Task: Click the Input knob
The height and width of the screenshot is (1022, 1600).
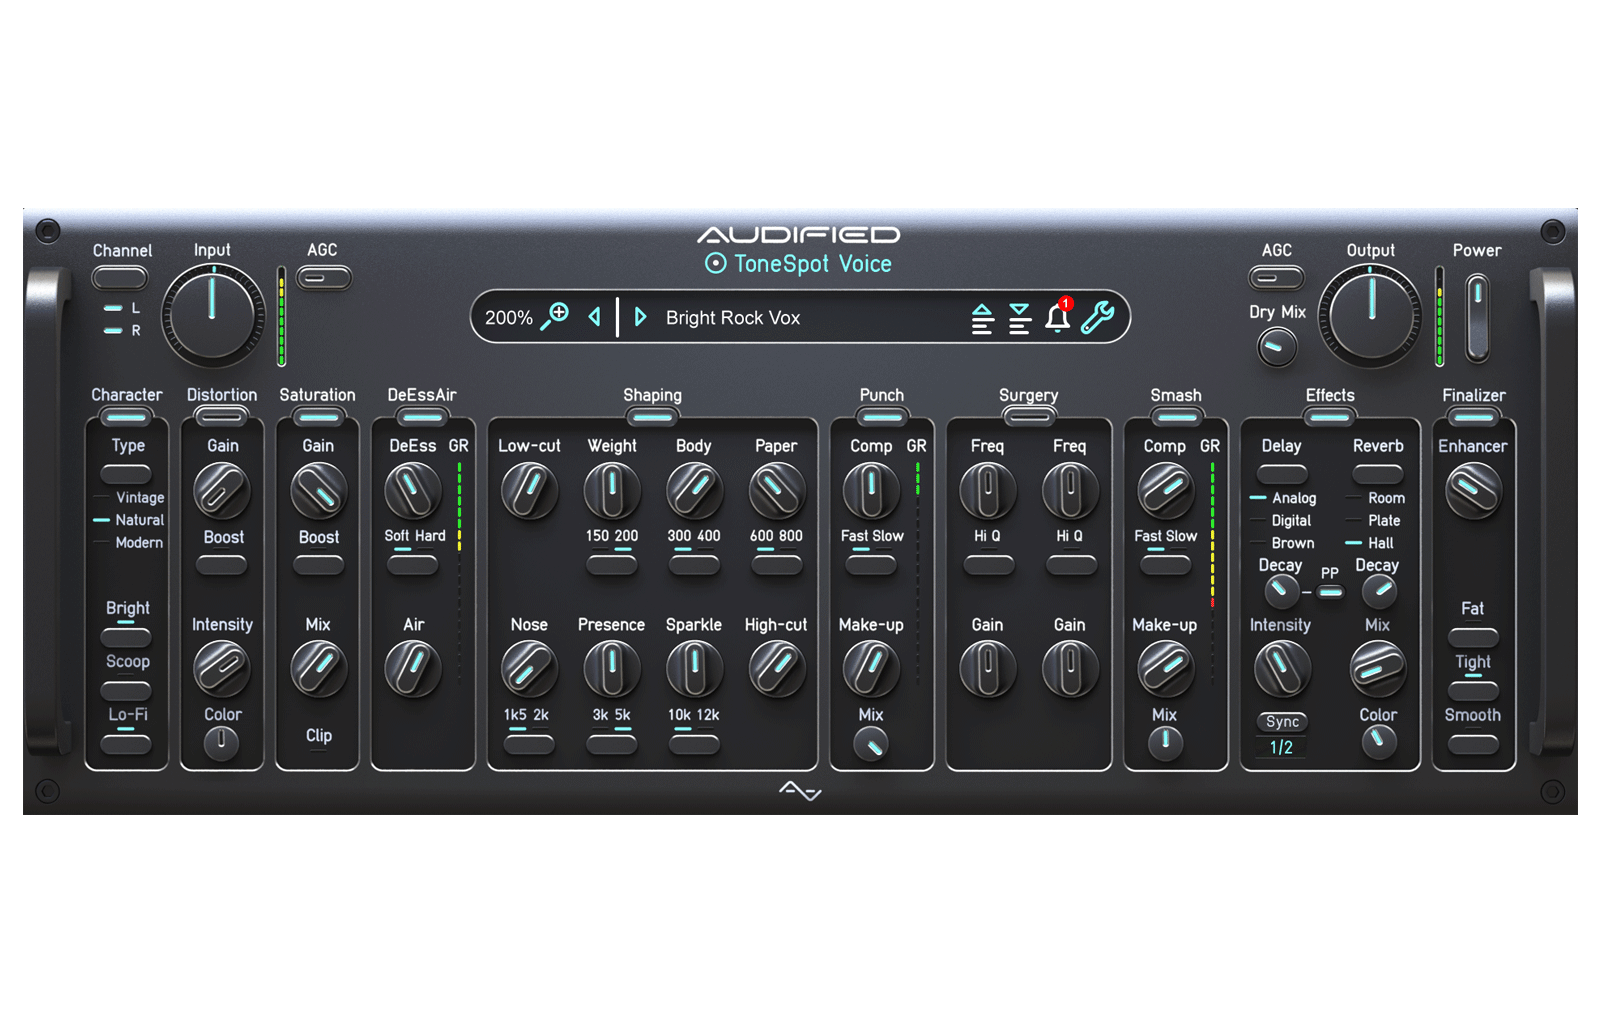Action: click(212, 314)
